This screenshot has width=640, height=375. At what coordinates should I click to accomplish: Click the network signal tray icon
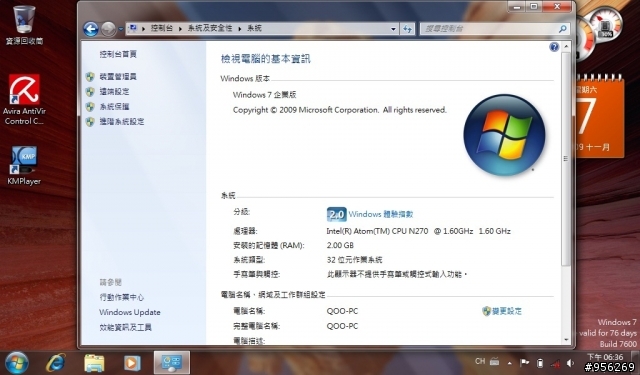[555, 363]
